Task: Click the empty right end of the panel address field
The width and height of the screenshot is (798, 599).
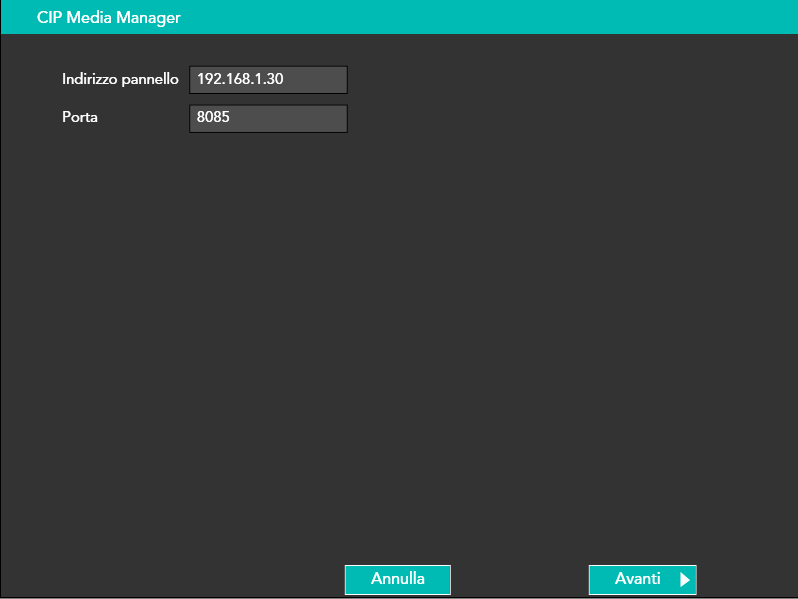Action: pos(325,80)
